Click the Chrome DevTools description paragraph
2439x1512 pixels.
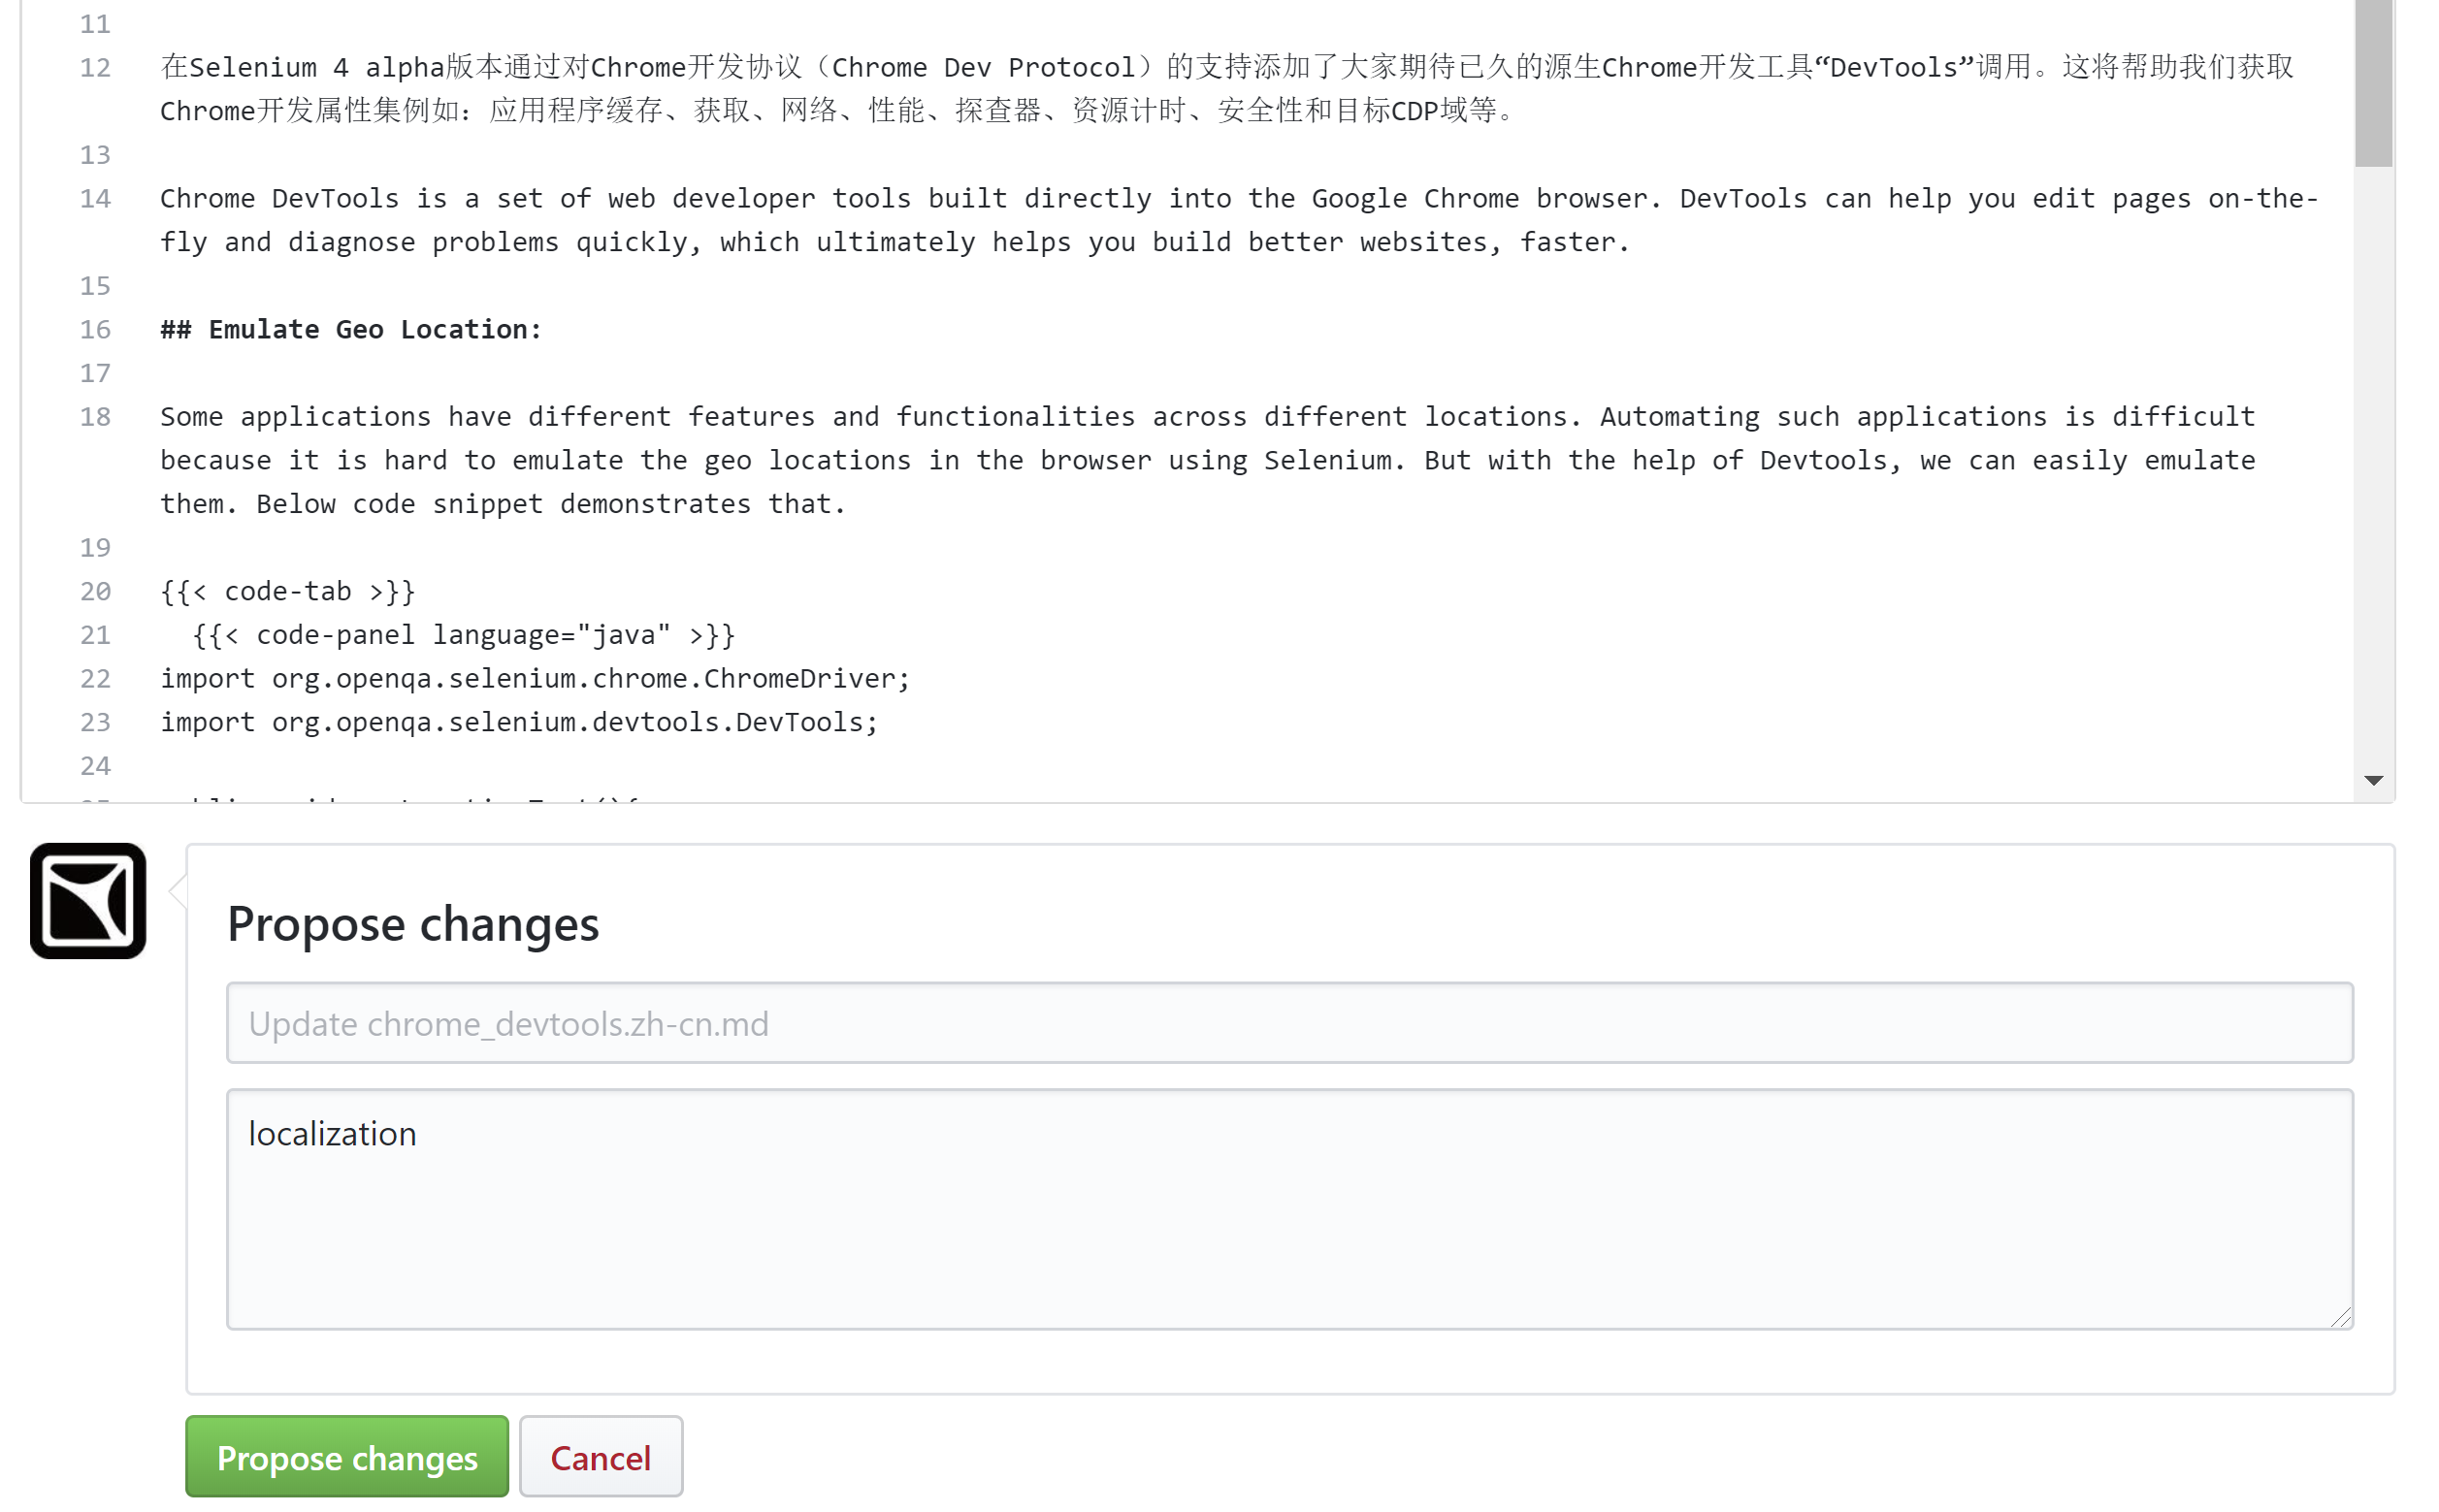click(1239, 220)
